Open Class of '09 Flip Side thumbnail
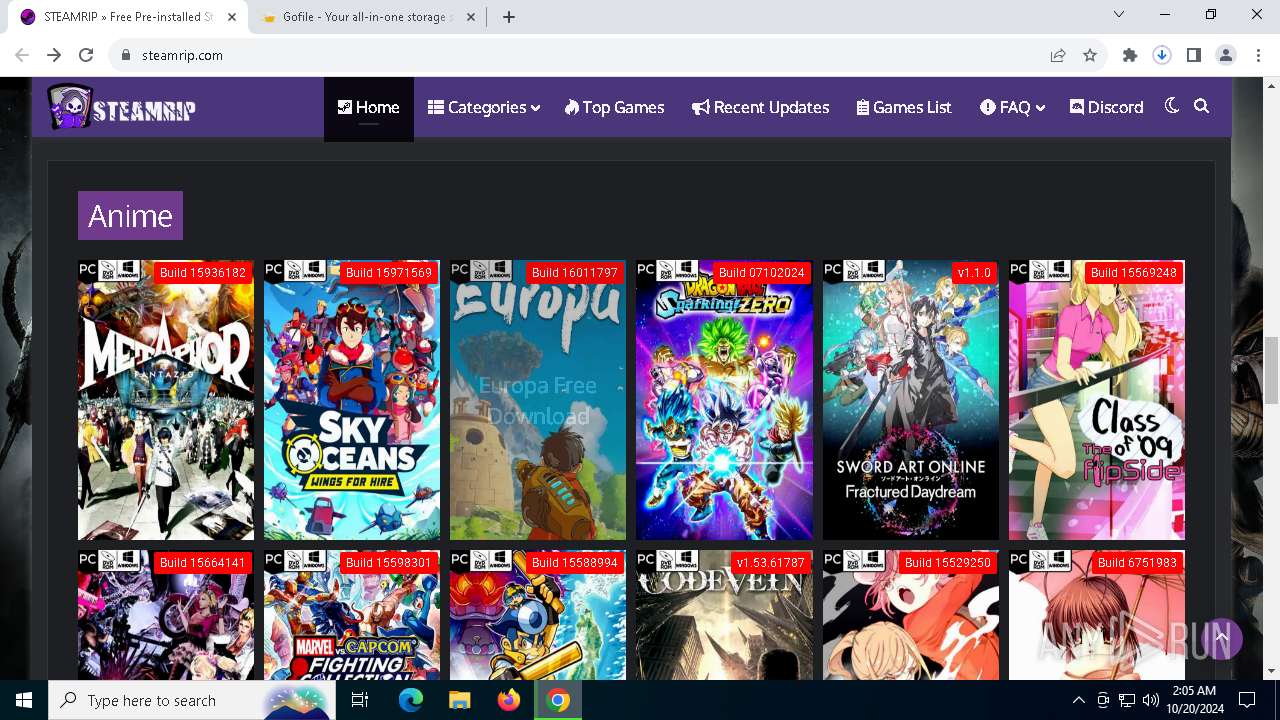This screenshot has height=720, width=1280. (1096, 400)
